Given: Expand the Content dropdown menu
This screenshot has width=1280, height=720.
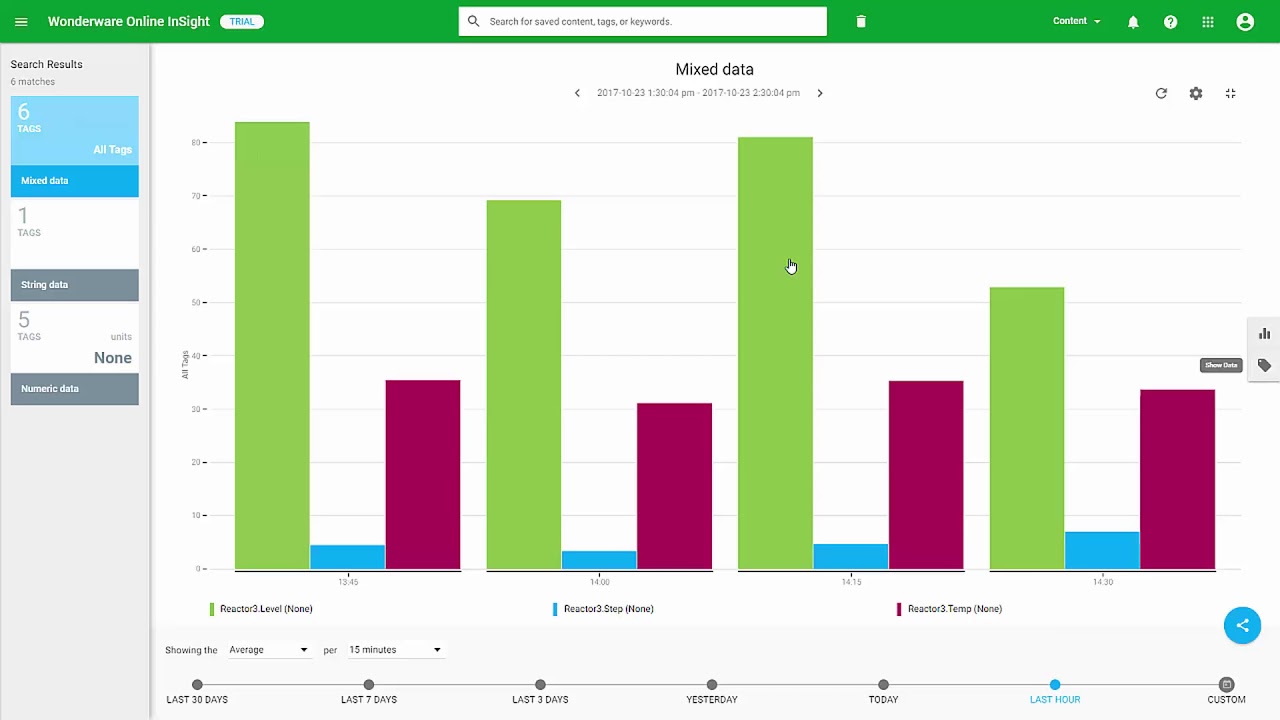Looking at the screenshot, I should [x=1076, y=21].
